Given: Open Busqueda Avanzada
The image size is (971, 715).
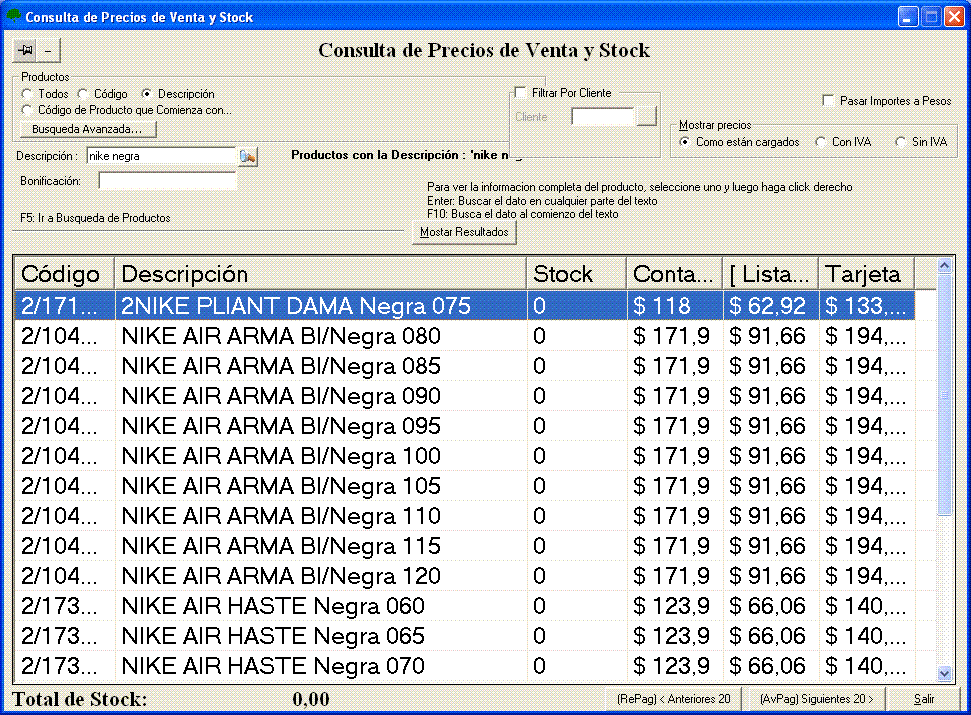Looking at the screenshot, I should click(88, 129).
